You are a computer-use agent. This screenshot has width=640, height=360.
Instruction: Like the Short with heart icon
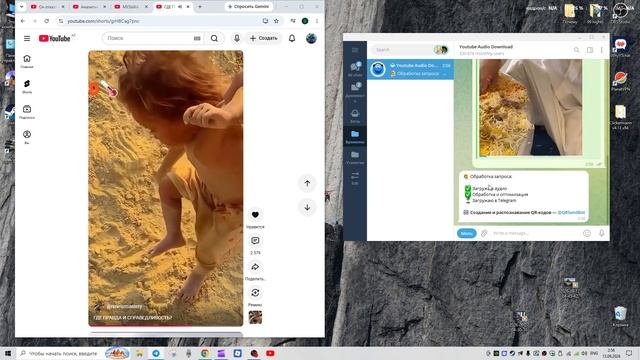pos(255,215)
